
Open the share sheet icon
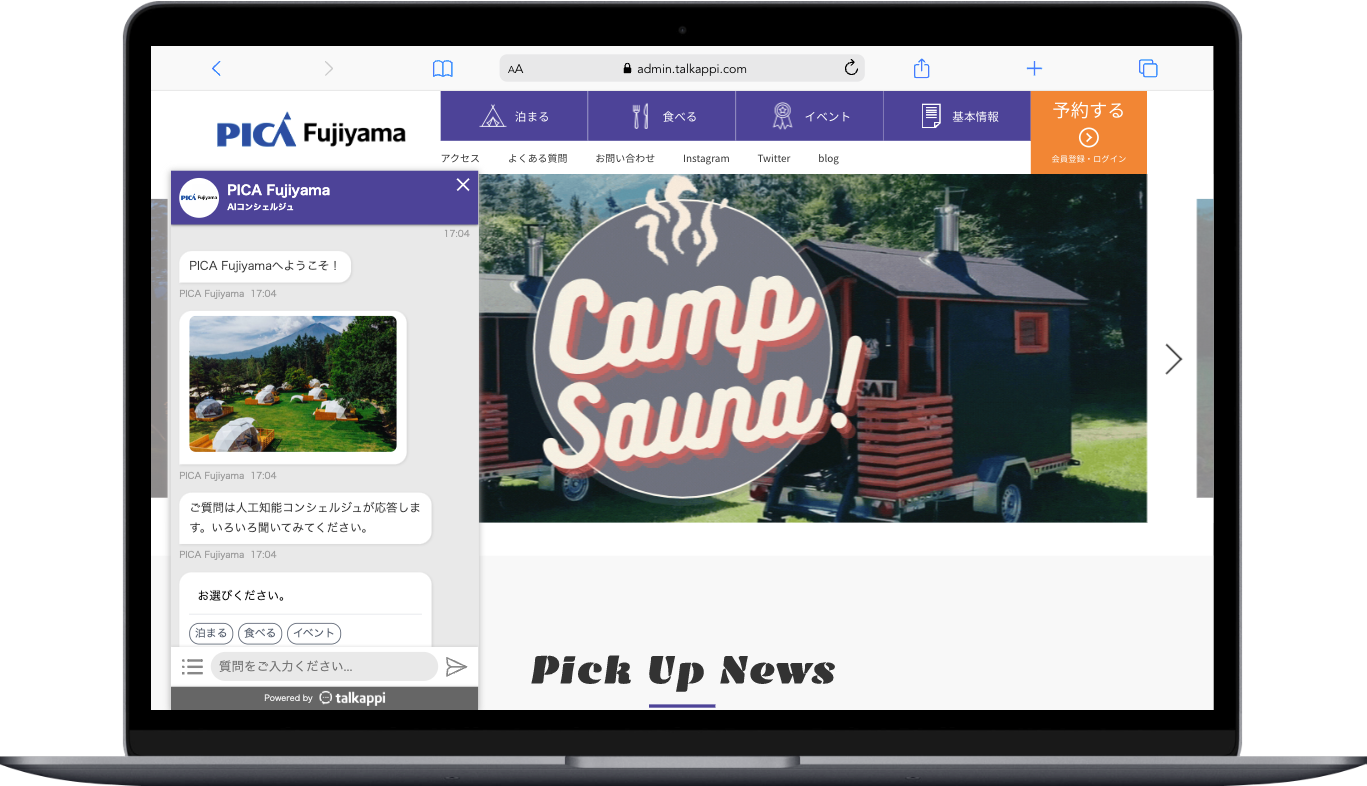922,67
